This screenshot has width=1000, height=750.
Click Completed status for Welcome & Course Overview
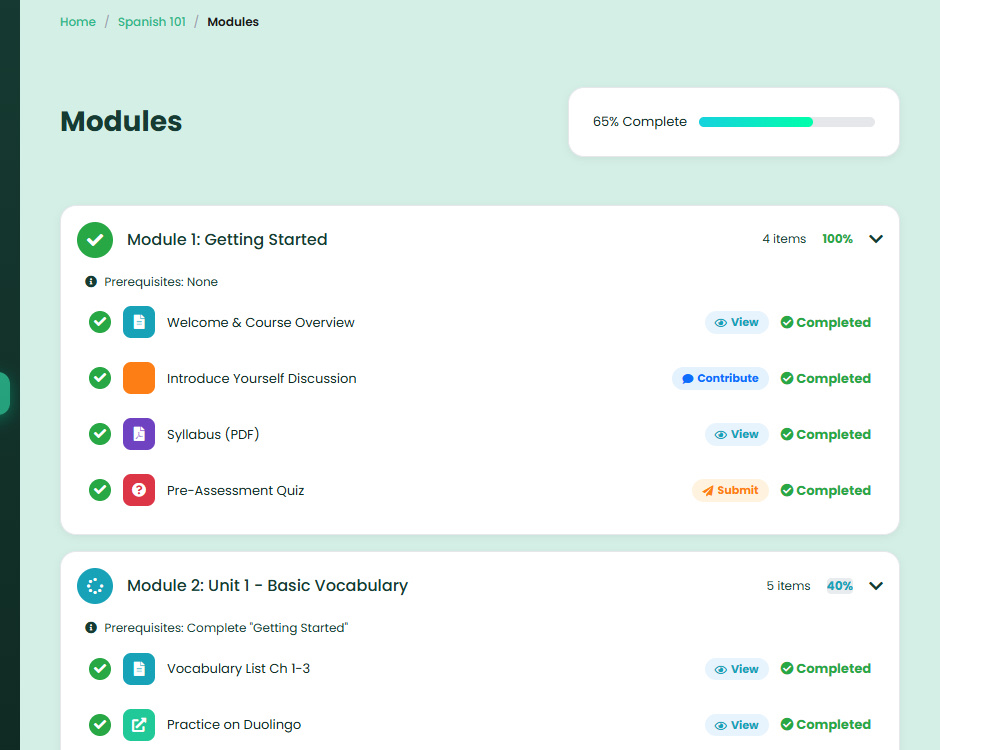(x=826, y=323)
